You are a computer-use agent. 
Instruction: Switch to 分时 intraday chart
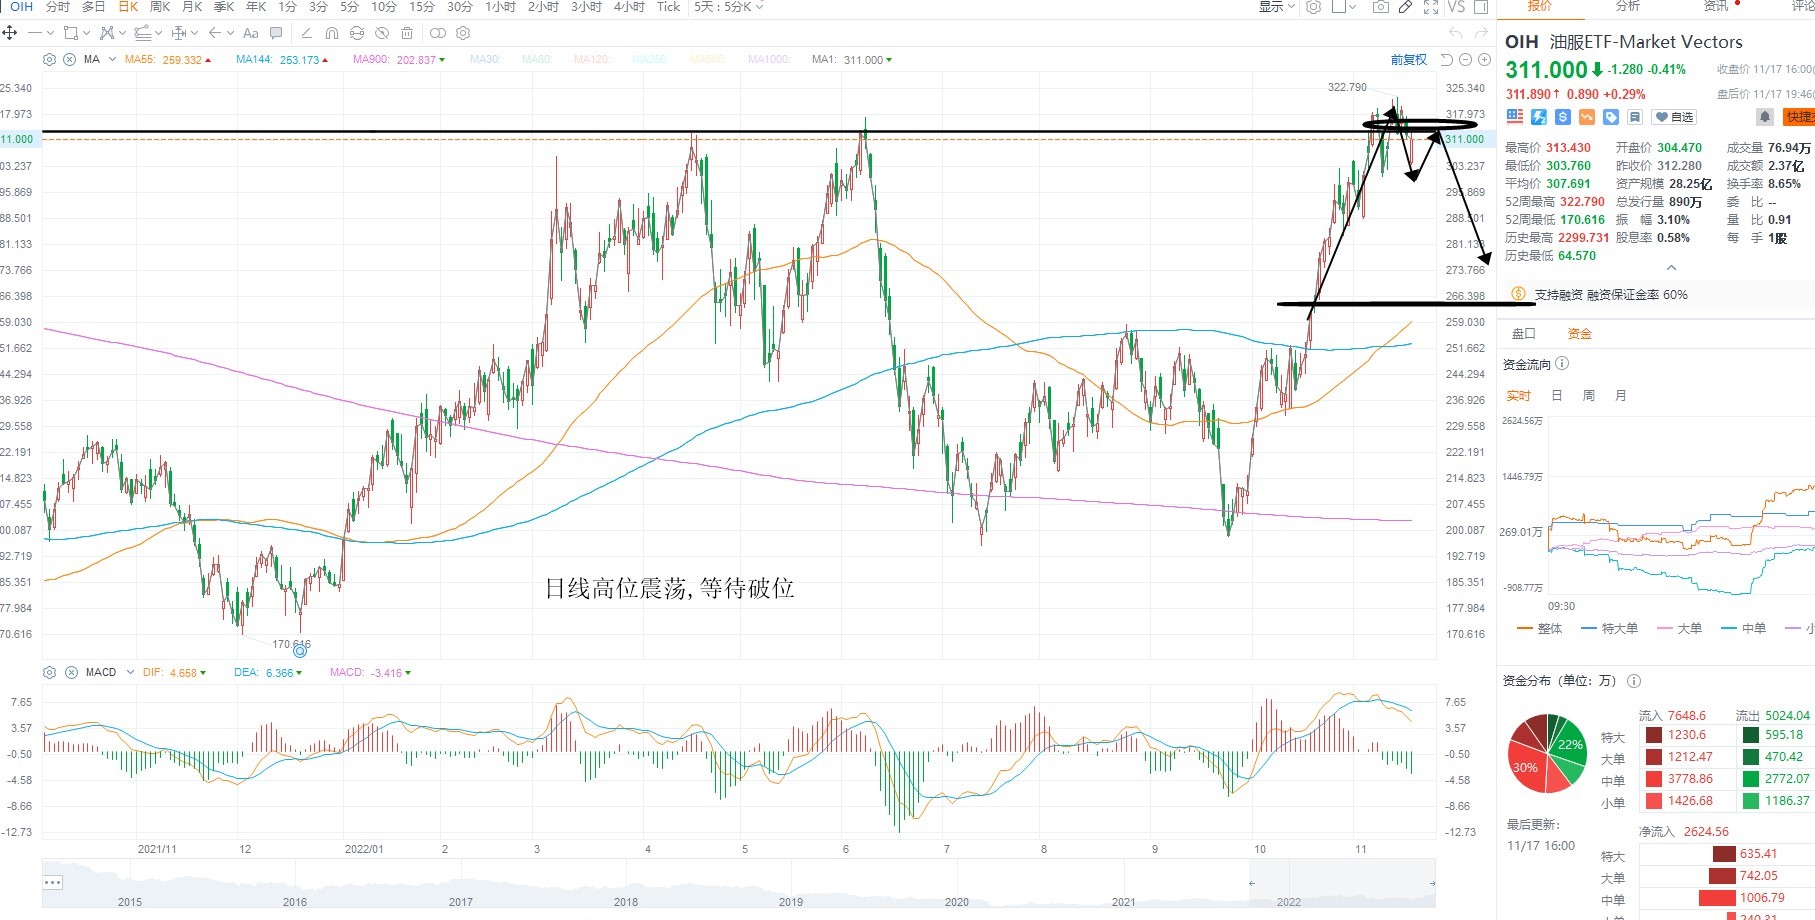tap(58, 7)
